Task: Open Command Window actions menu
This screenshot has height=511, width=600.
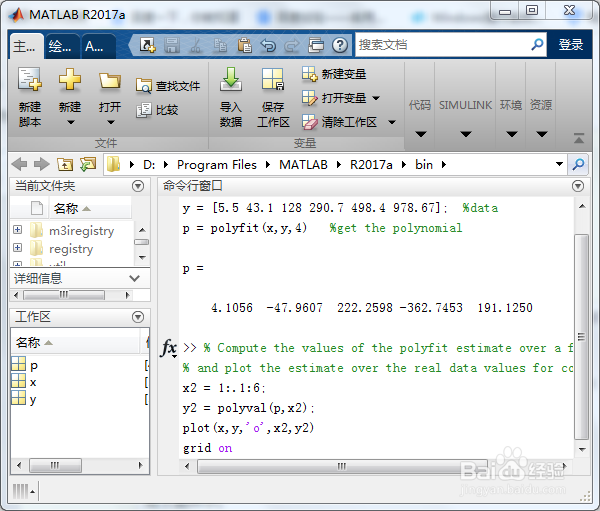Action: click(x=578, y=186)
